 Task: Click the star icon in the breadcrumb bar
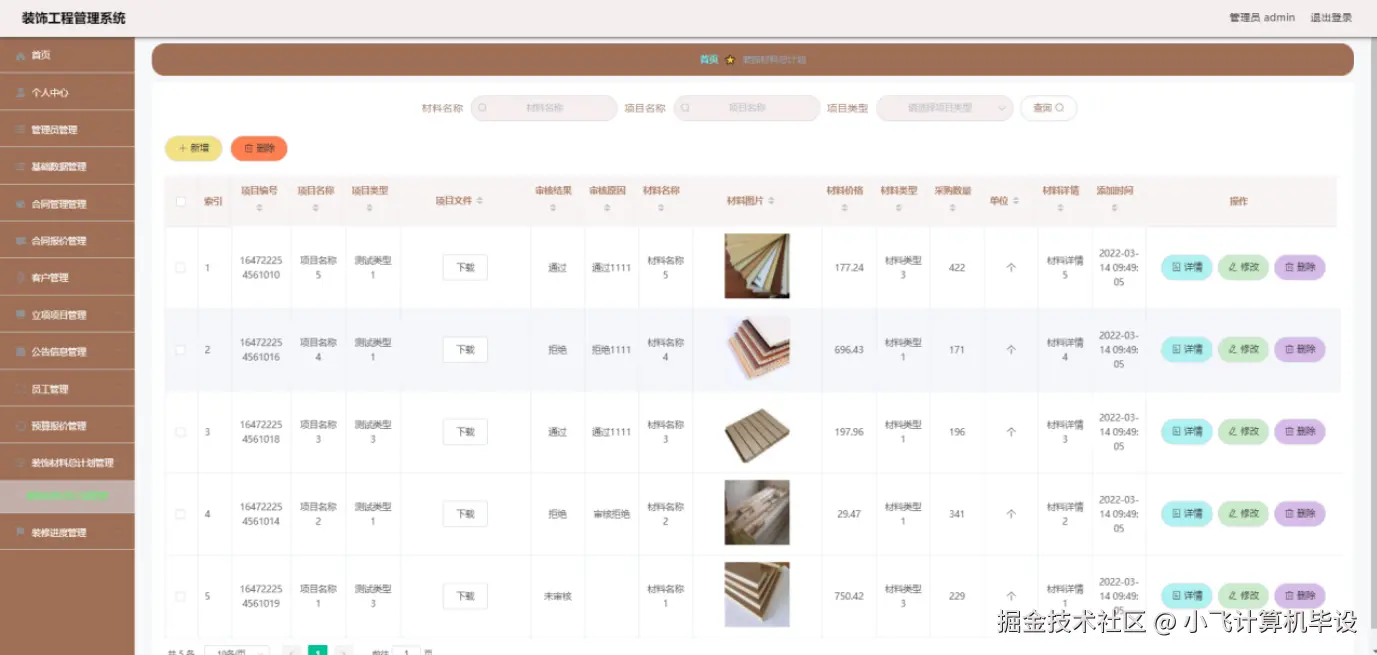click(x=730, y=60)
